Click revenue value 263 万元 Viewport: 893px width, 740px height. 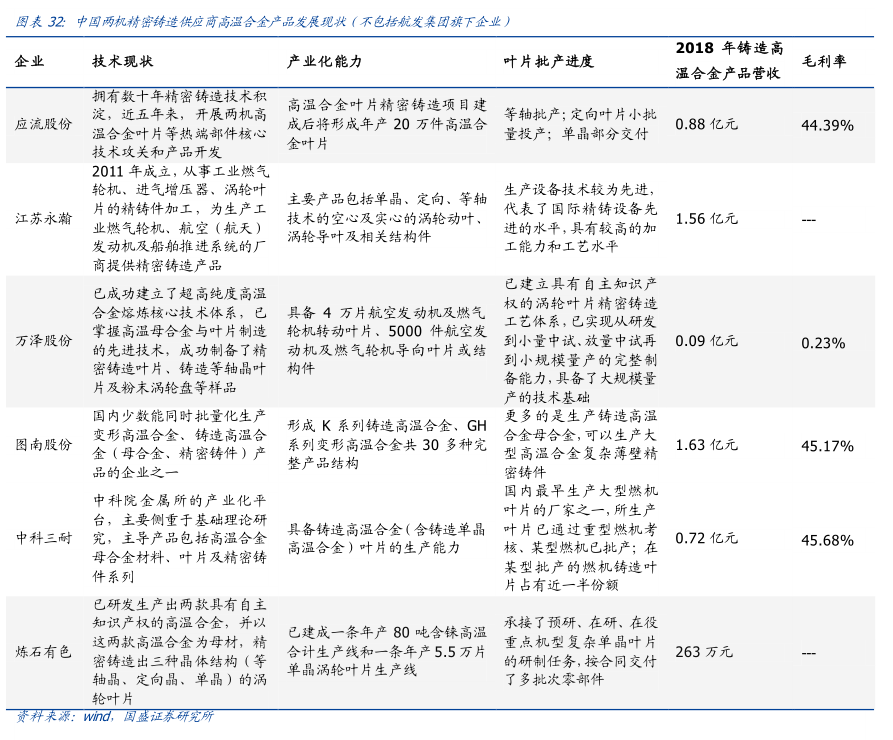pyautogui.click(x=704, y=651)
